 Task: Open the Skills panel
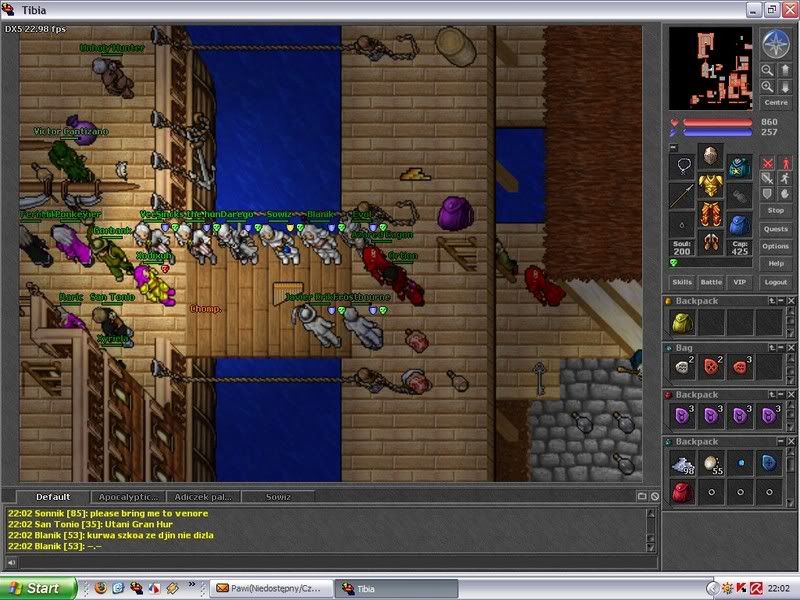click(x=682, y=282)
